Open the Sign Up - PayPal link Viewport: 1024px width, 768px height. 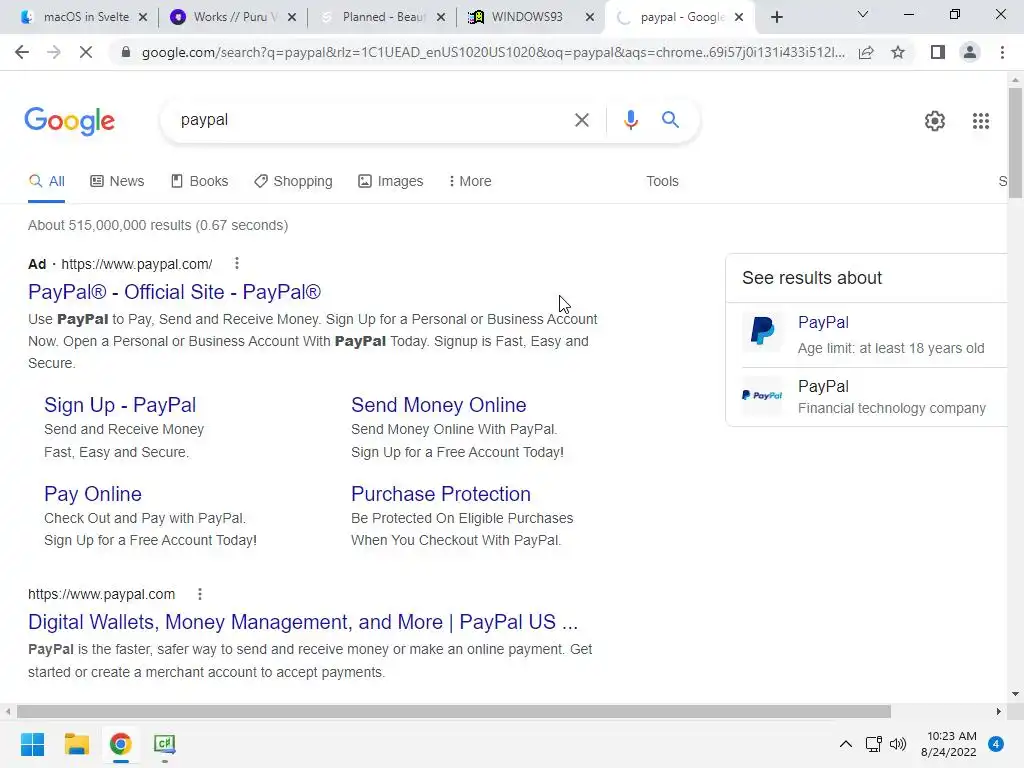click(120, 405)
